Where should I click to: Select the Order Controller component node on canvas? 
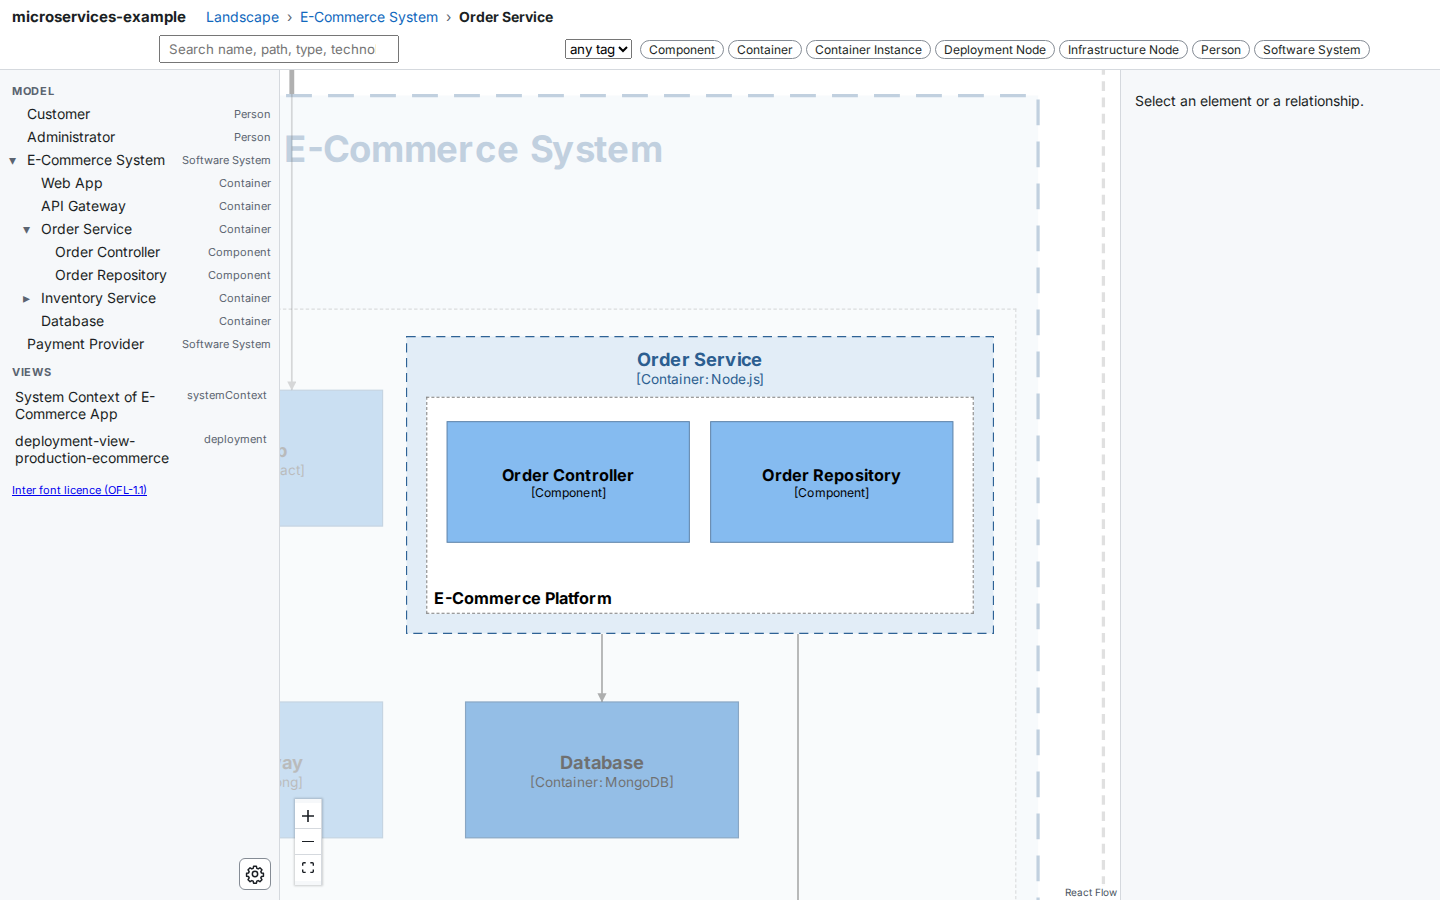(x=568, y=482)
